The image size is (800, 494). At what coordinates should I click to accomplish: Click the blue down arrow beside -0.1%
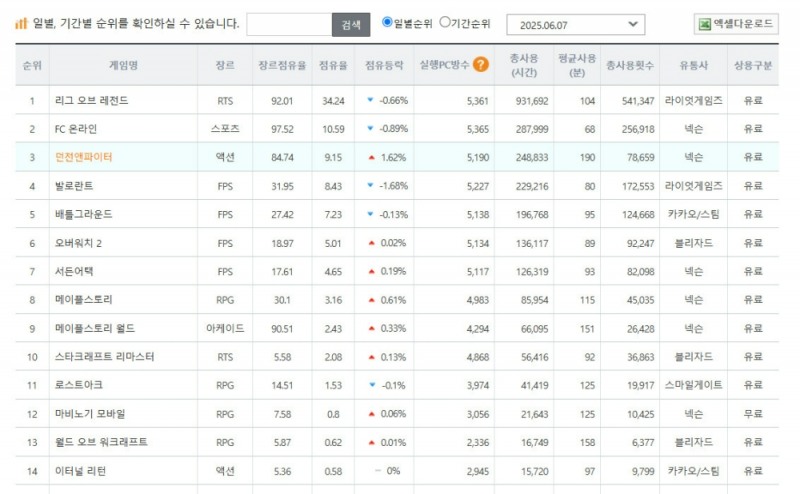point(372,385)
